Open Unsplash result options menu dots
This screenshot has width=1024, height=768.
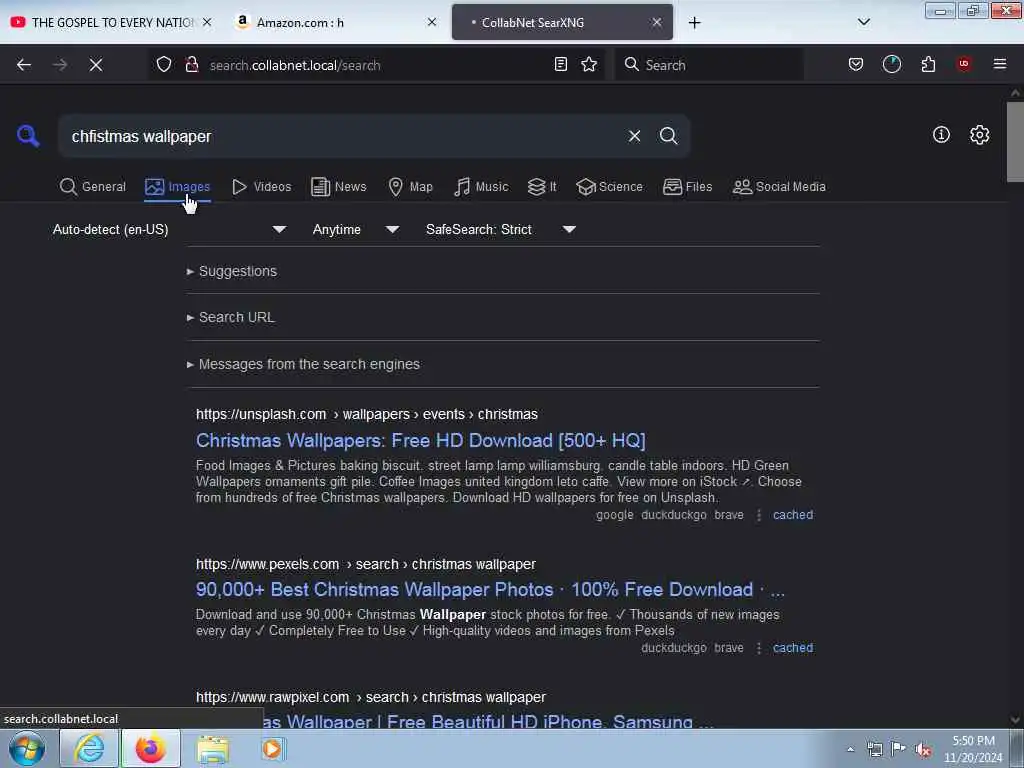[758, 515]
